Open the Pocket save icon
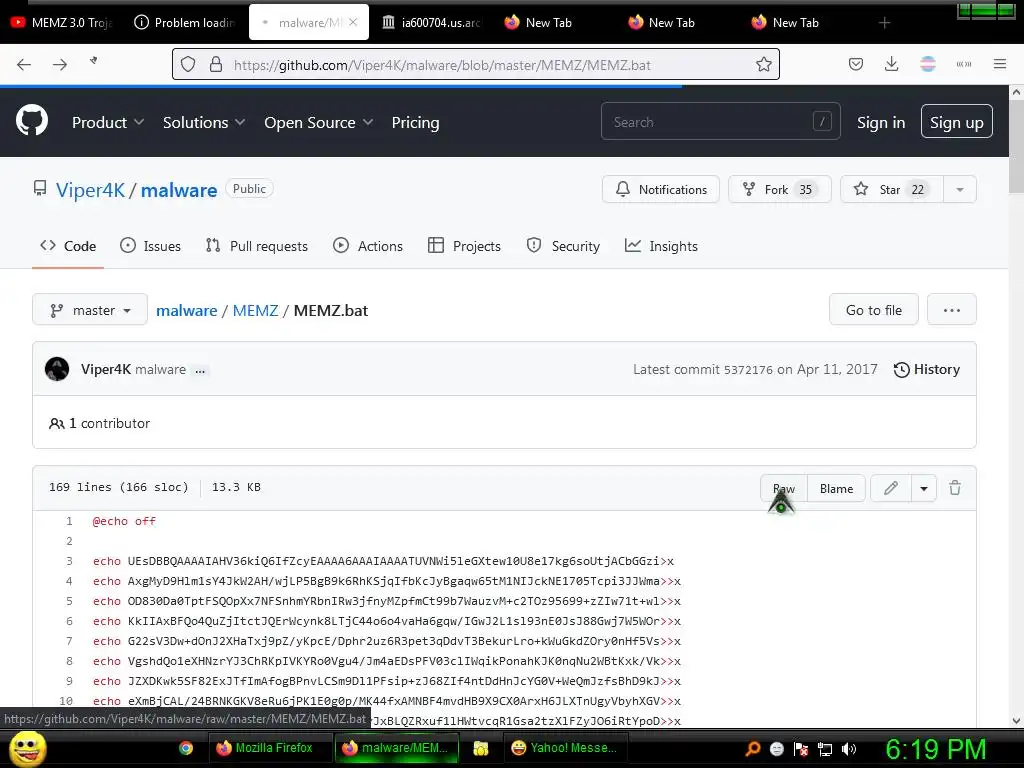The height and width of the screenshot is (768, 1024). 856,64
